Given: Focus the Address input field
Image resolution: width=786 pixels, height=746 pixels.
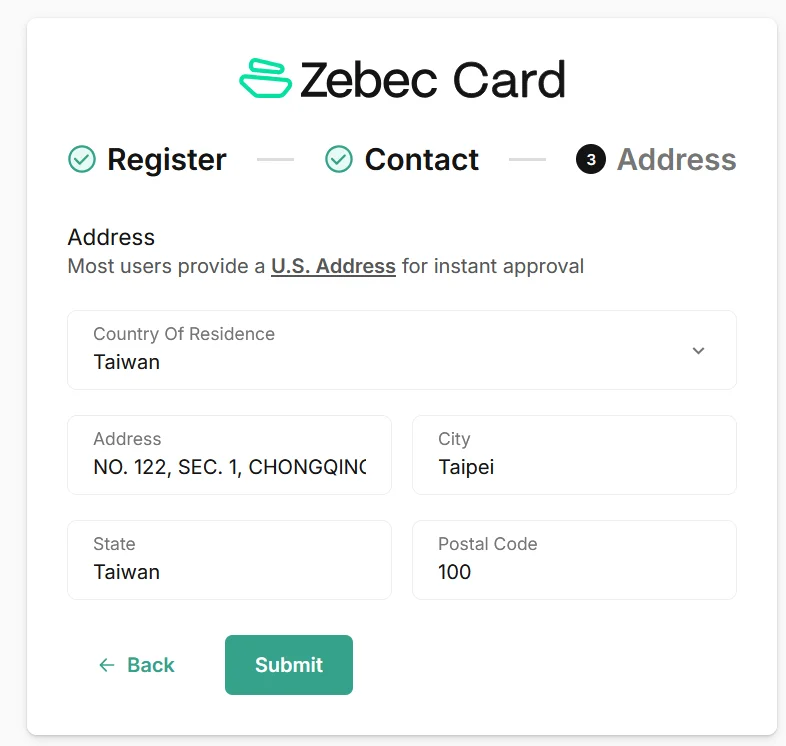Looking at the screenshot, I should (229, 466).
